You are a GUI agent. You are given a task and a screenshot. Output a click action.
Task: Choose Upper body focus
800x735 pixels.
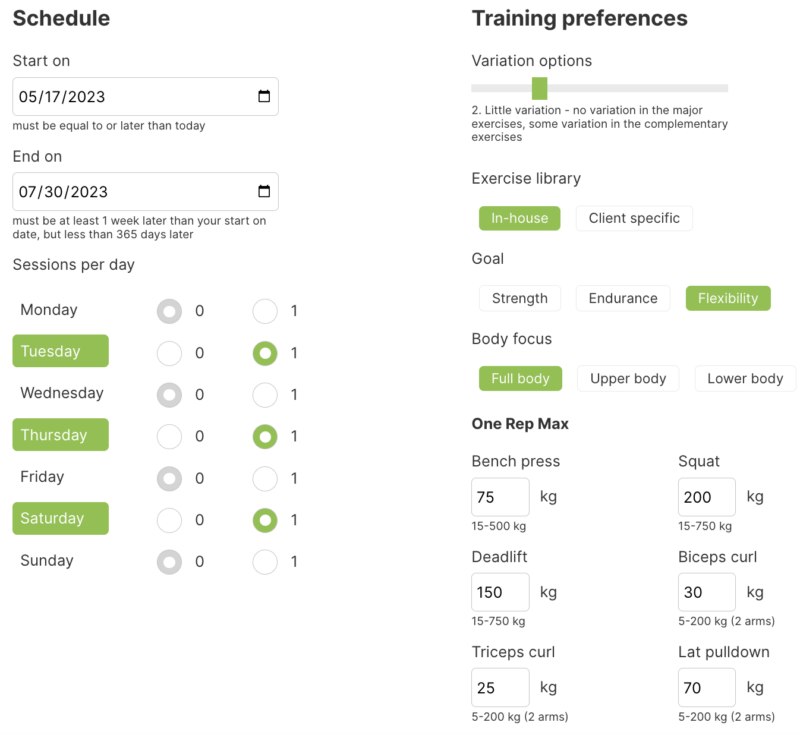628,379
